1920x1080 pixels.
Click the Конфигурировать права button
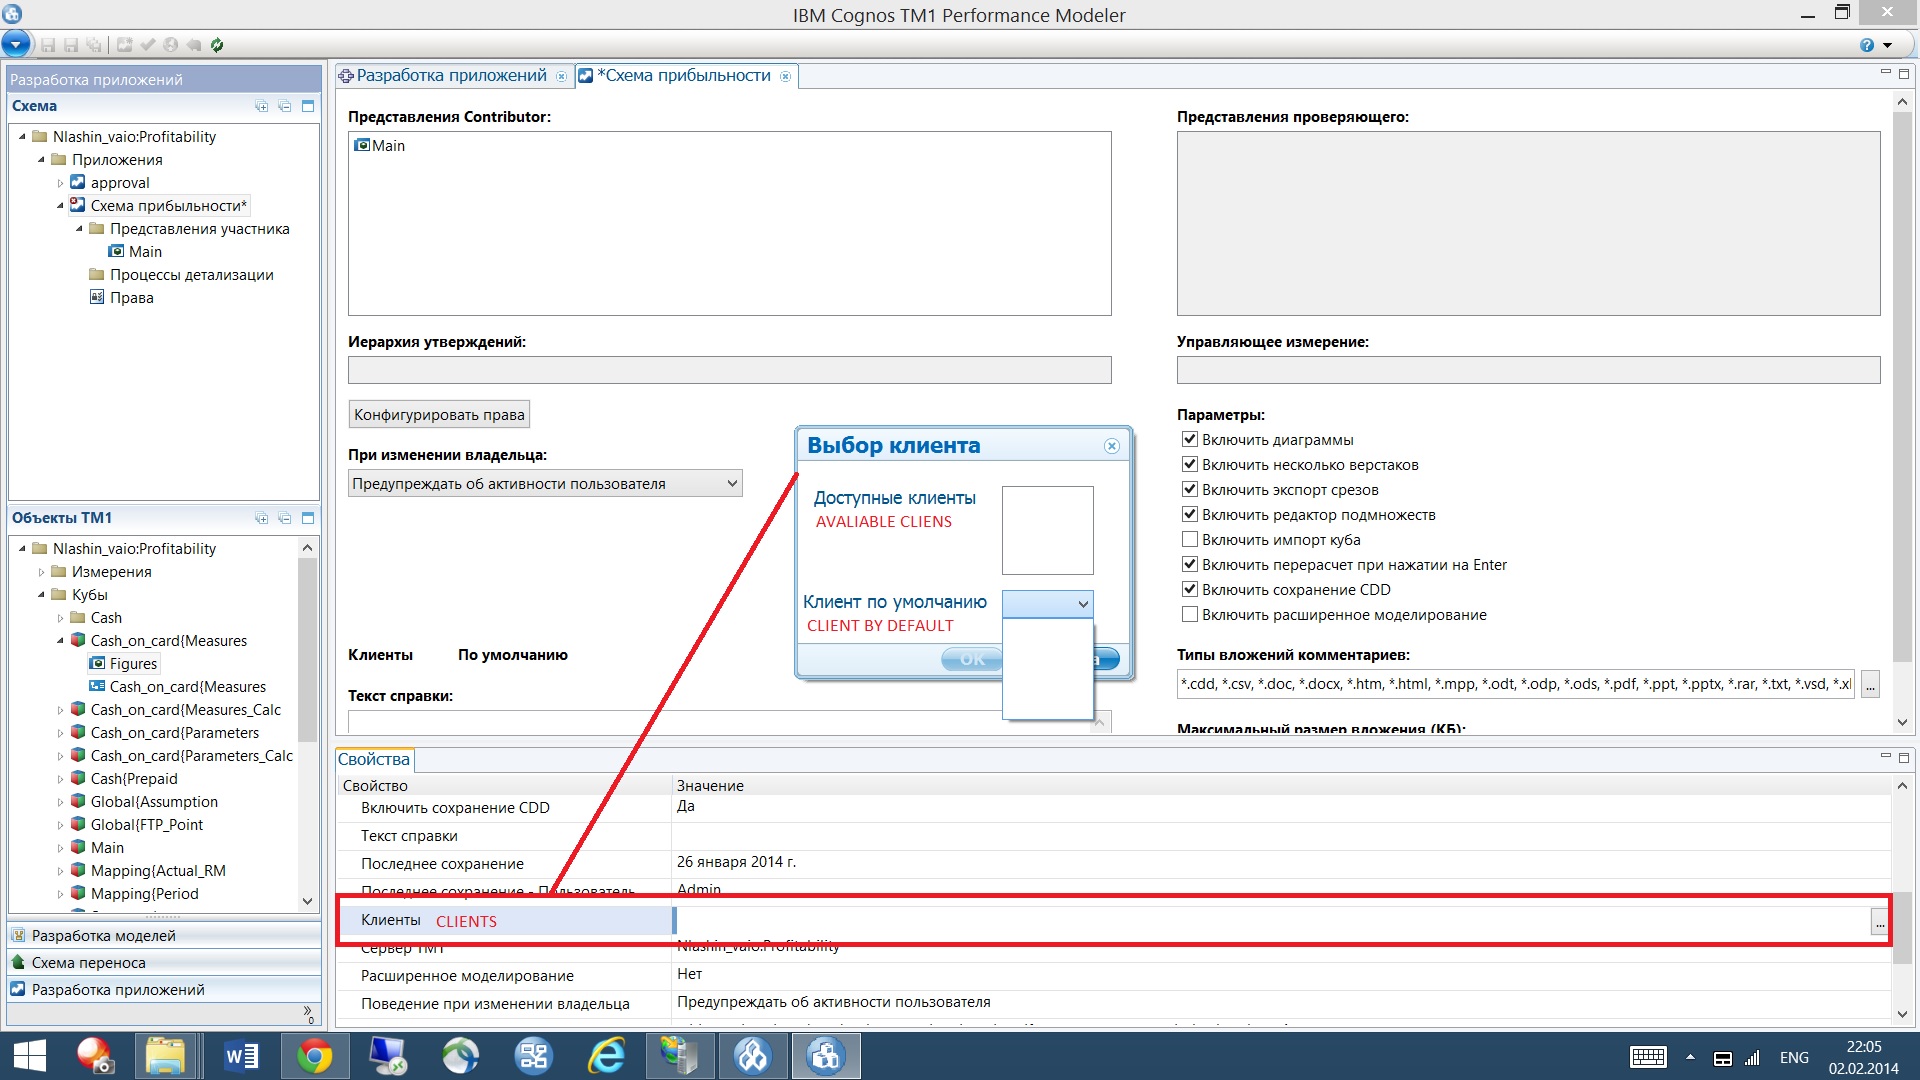pos(439,415)
